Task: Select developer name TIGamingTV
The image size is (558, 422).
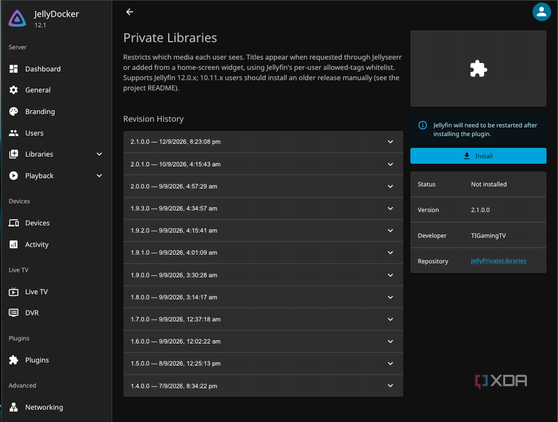Action: [488, 236]
